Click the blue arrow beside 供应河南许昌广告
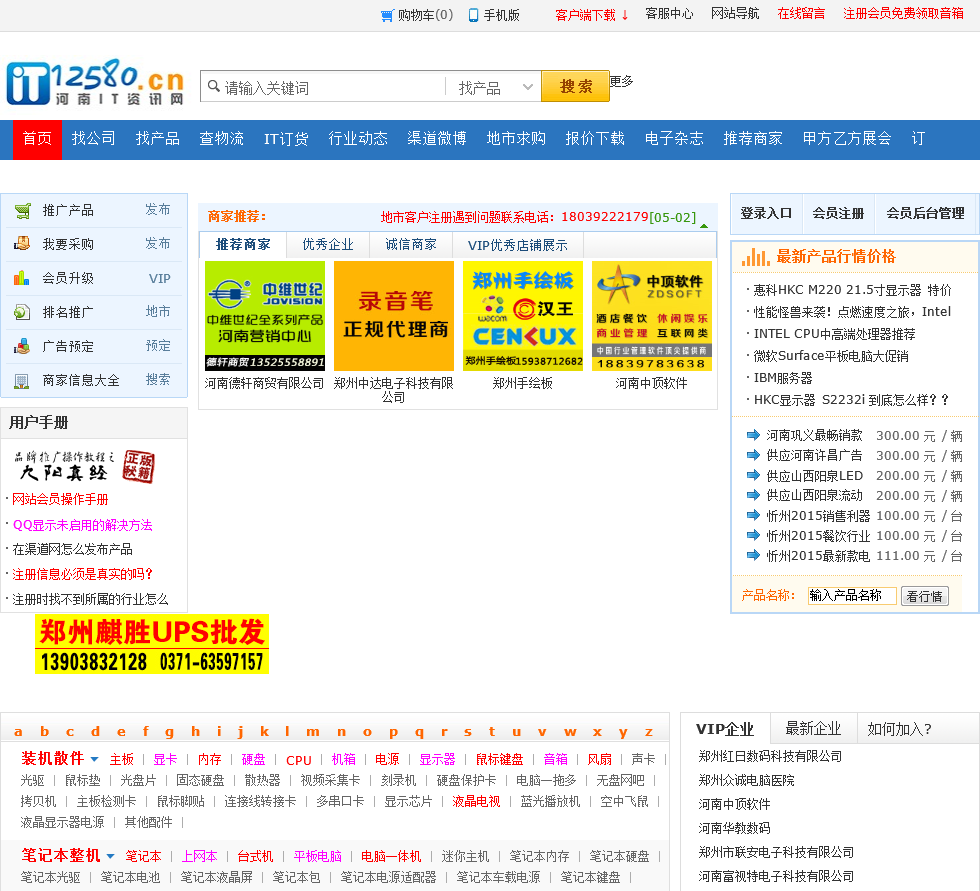The image size is (980, 891). point(753,455)
